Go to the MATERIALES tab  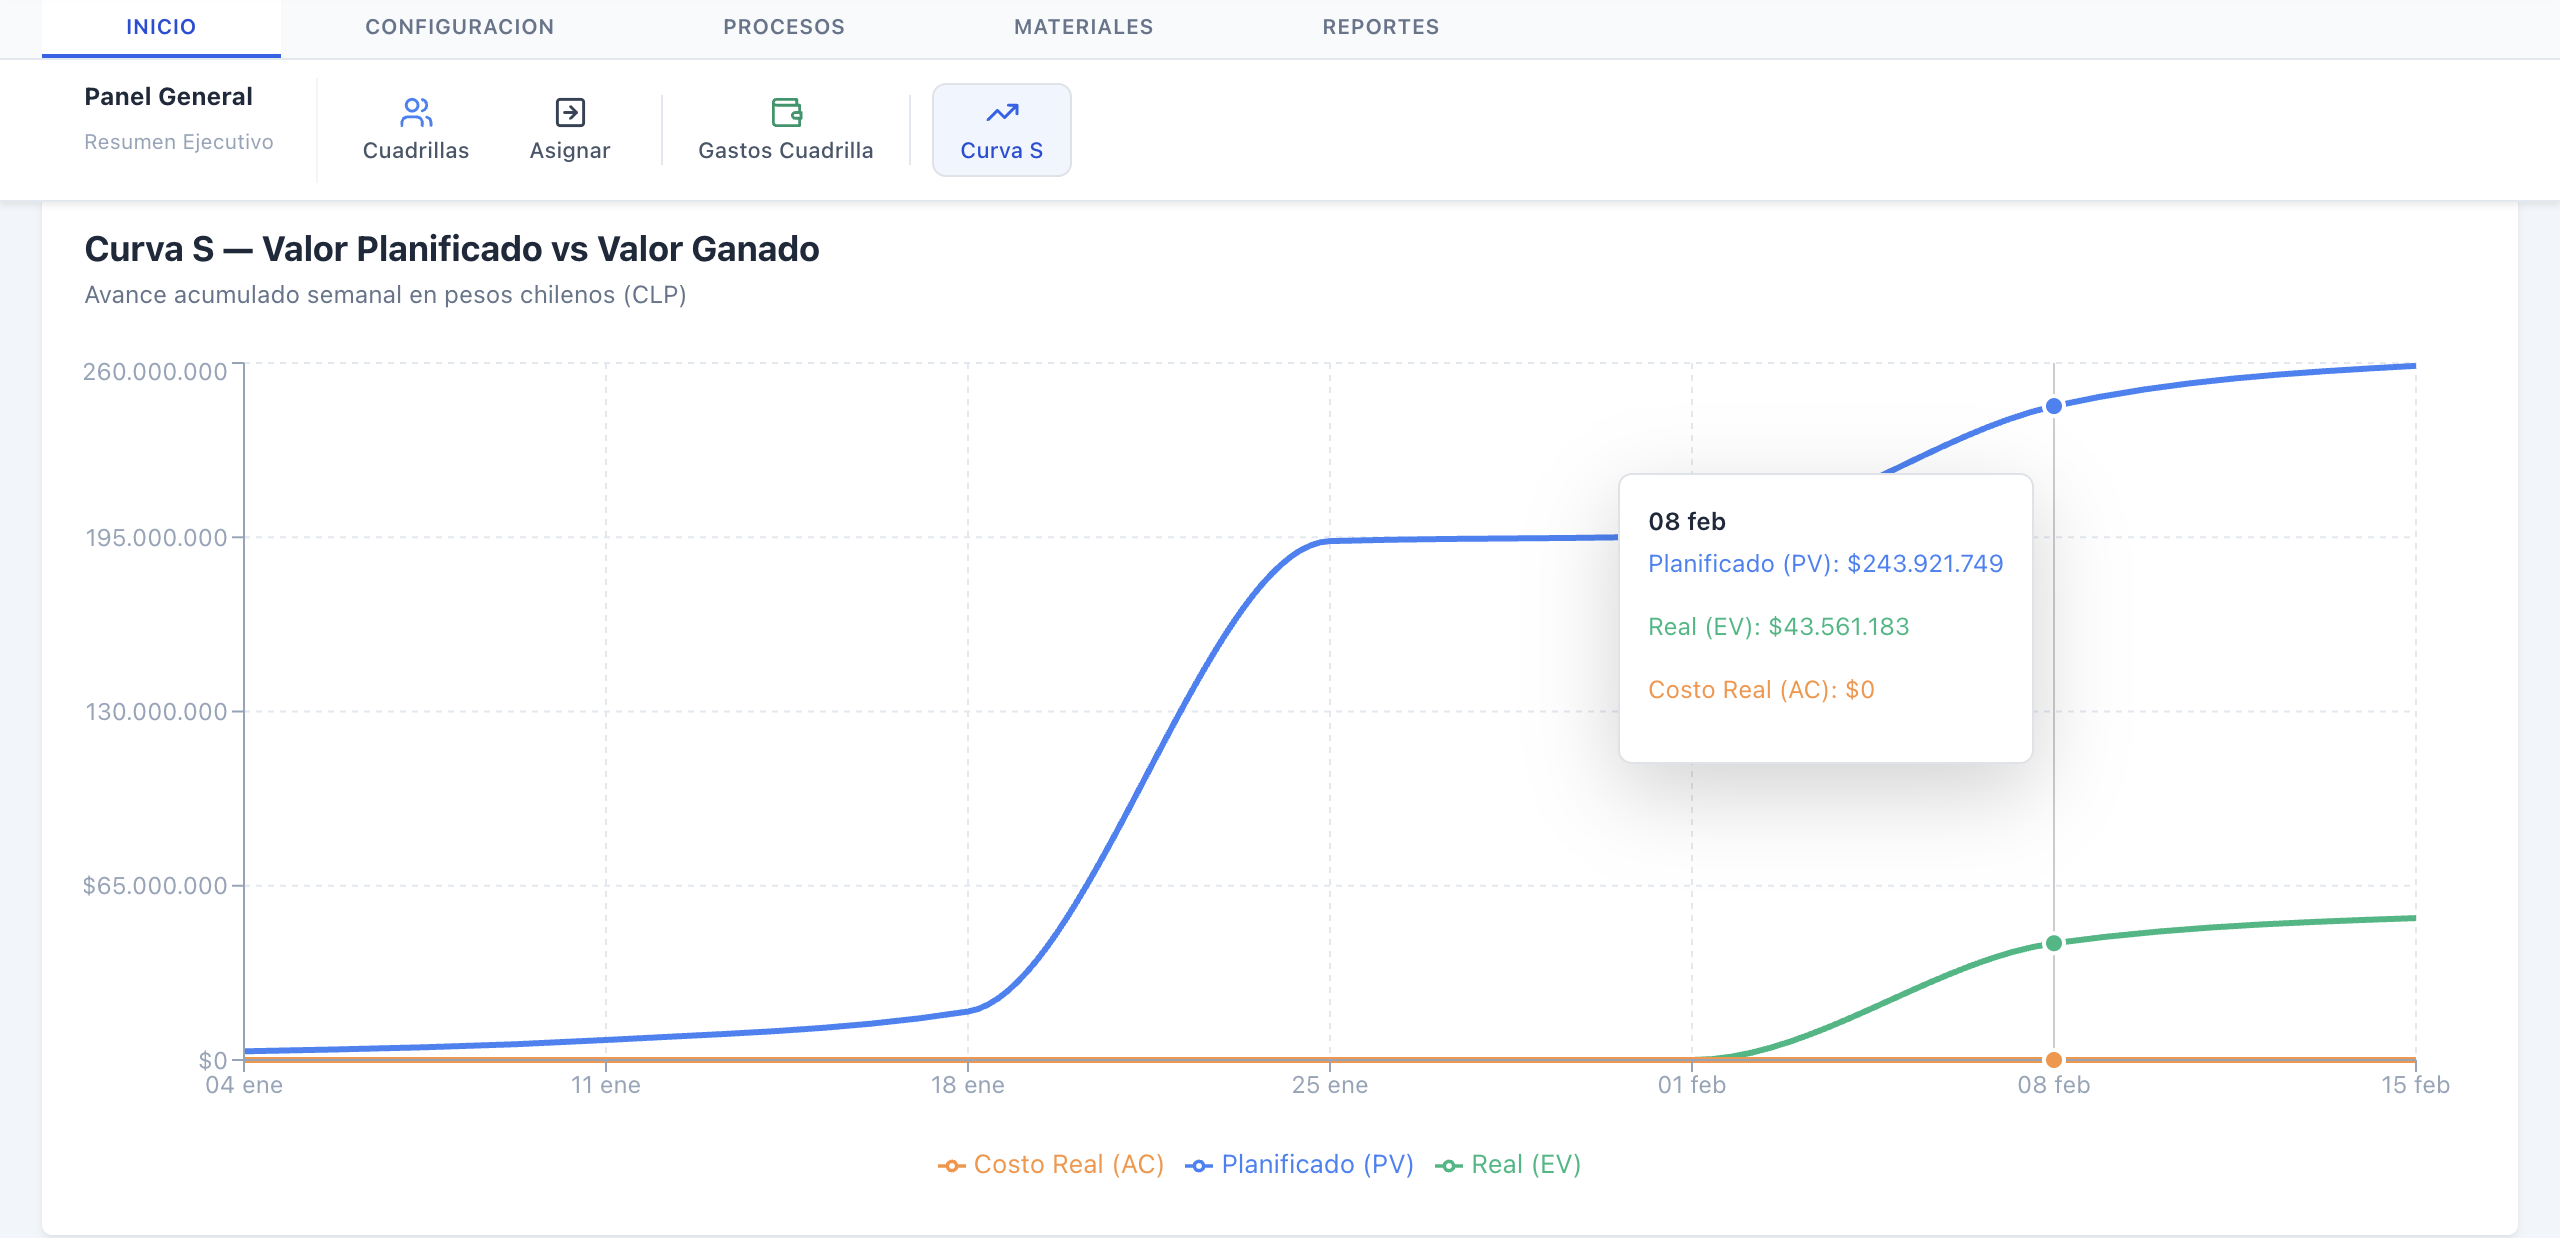coord(1083,27)
